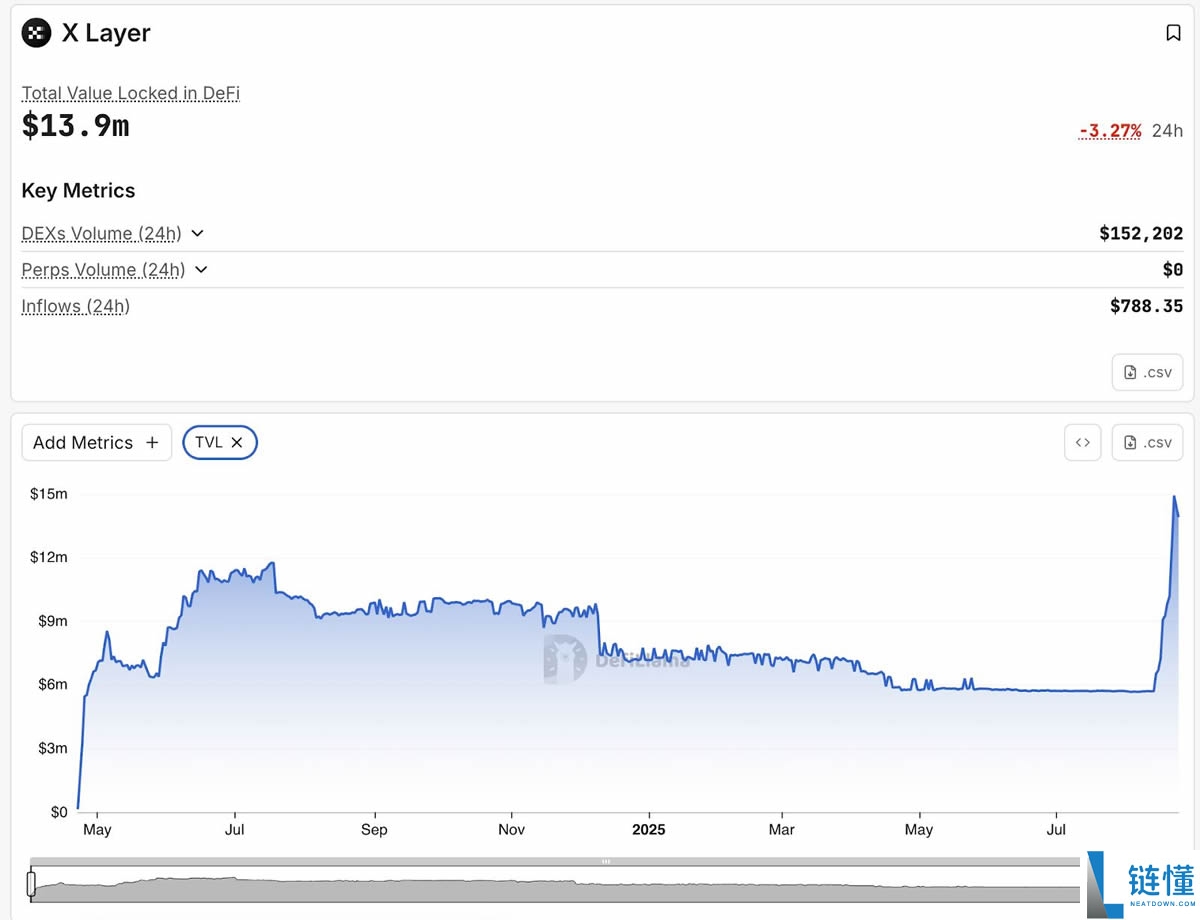1200x920 pixels.
Task: Expand the DEXs Volume (24h) row
Action: coord(197,233)
